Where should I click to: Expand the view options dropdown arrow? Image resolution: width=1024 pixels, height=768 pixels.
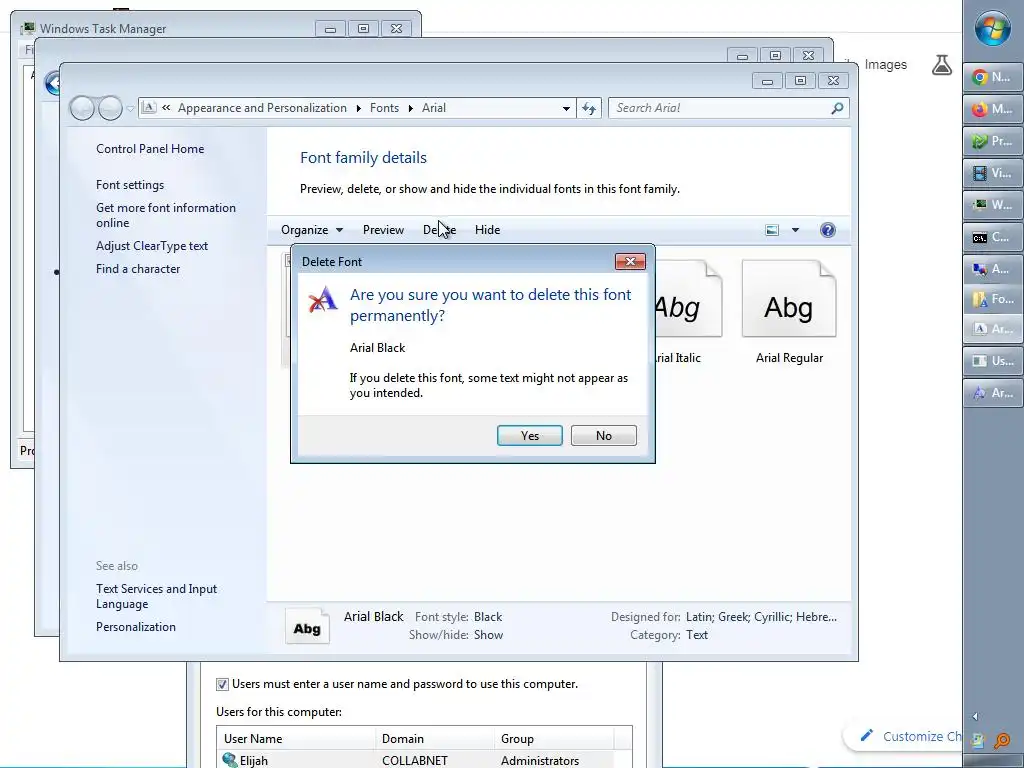795,230
